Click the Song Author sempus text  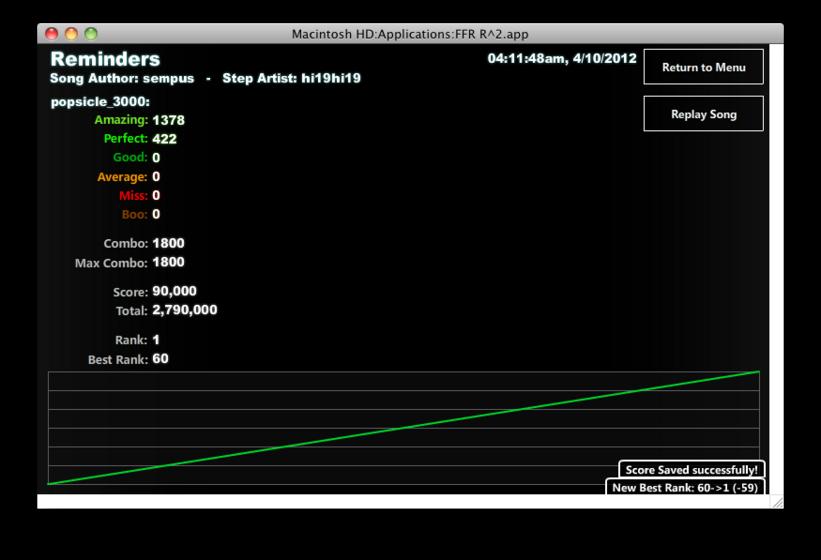122,79
